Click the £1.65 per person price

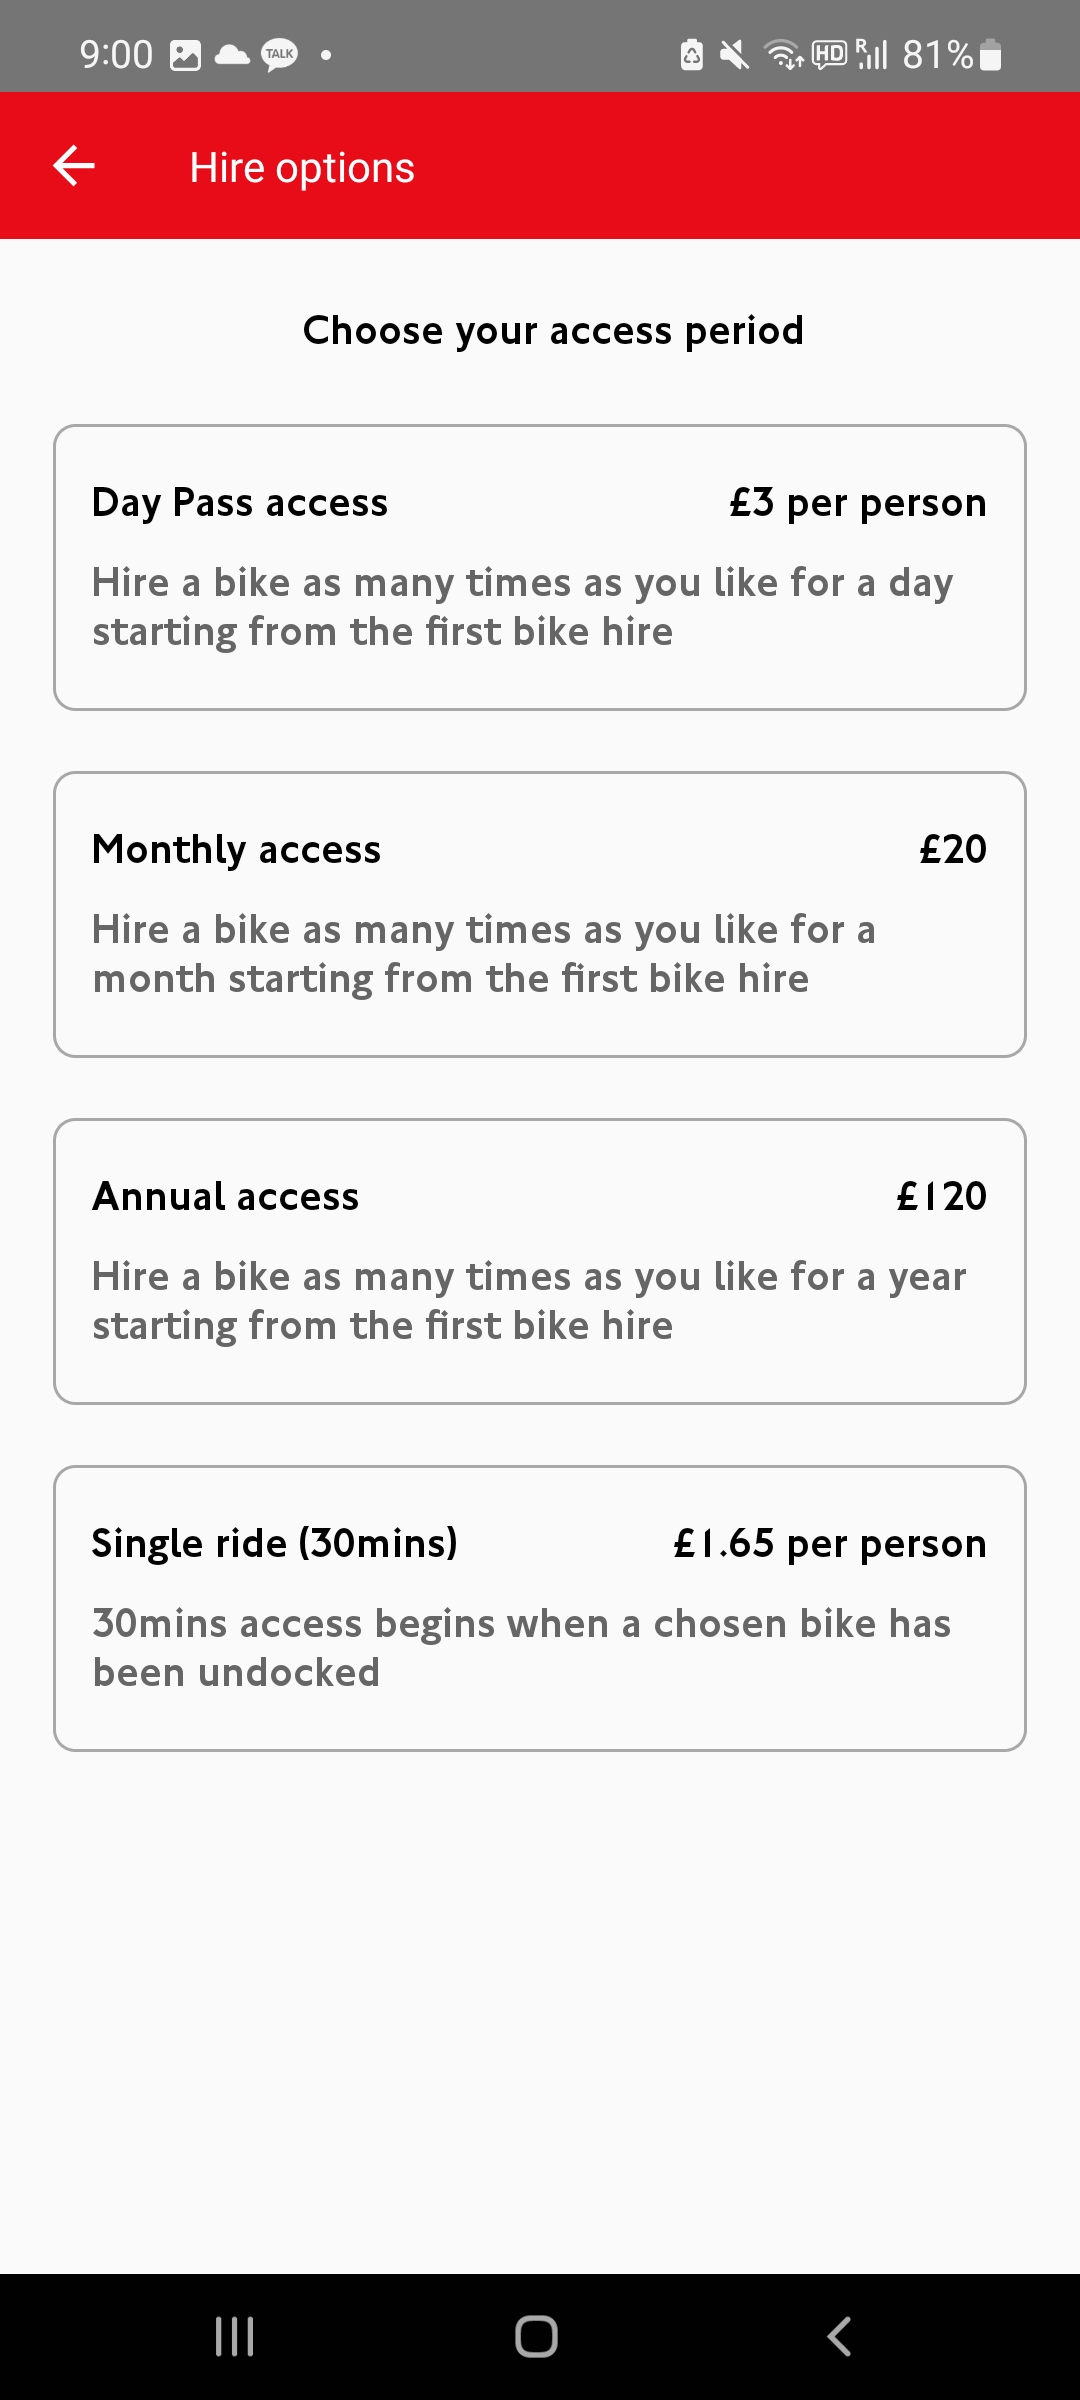(x=830, y=1543)
